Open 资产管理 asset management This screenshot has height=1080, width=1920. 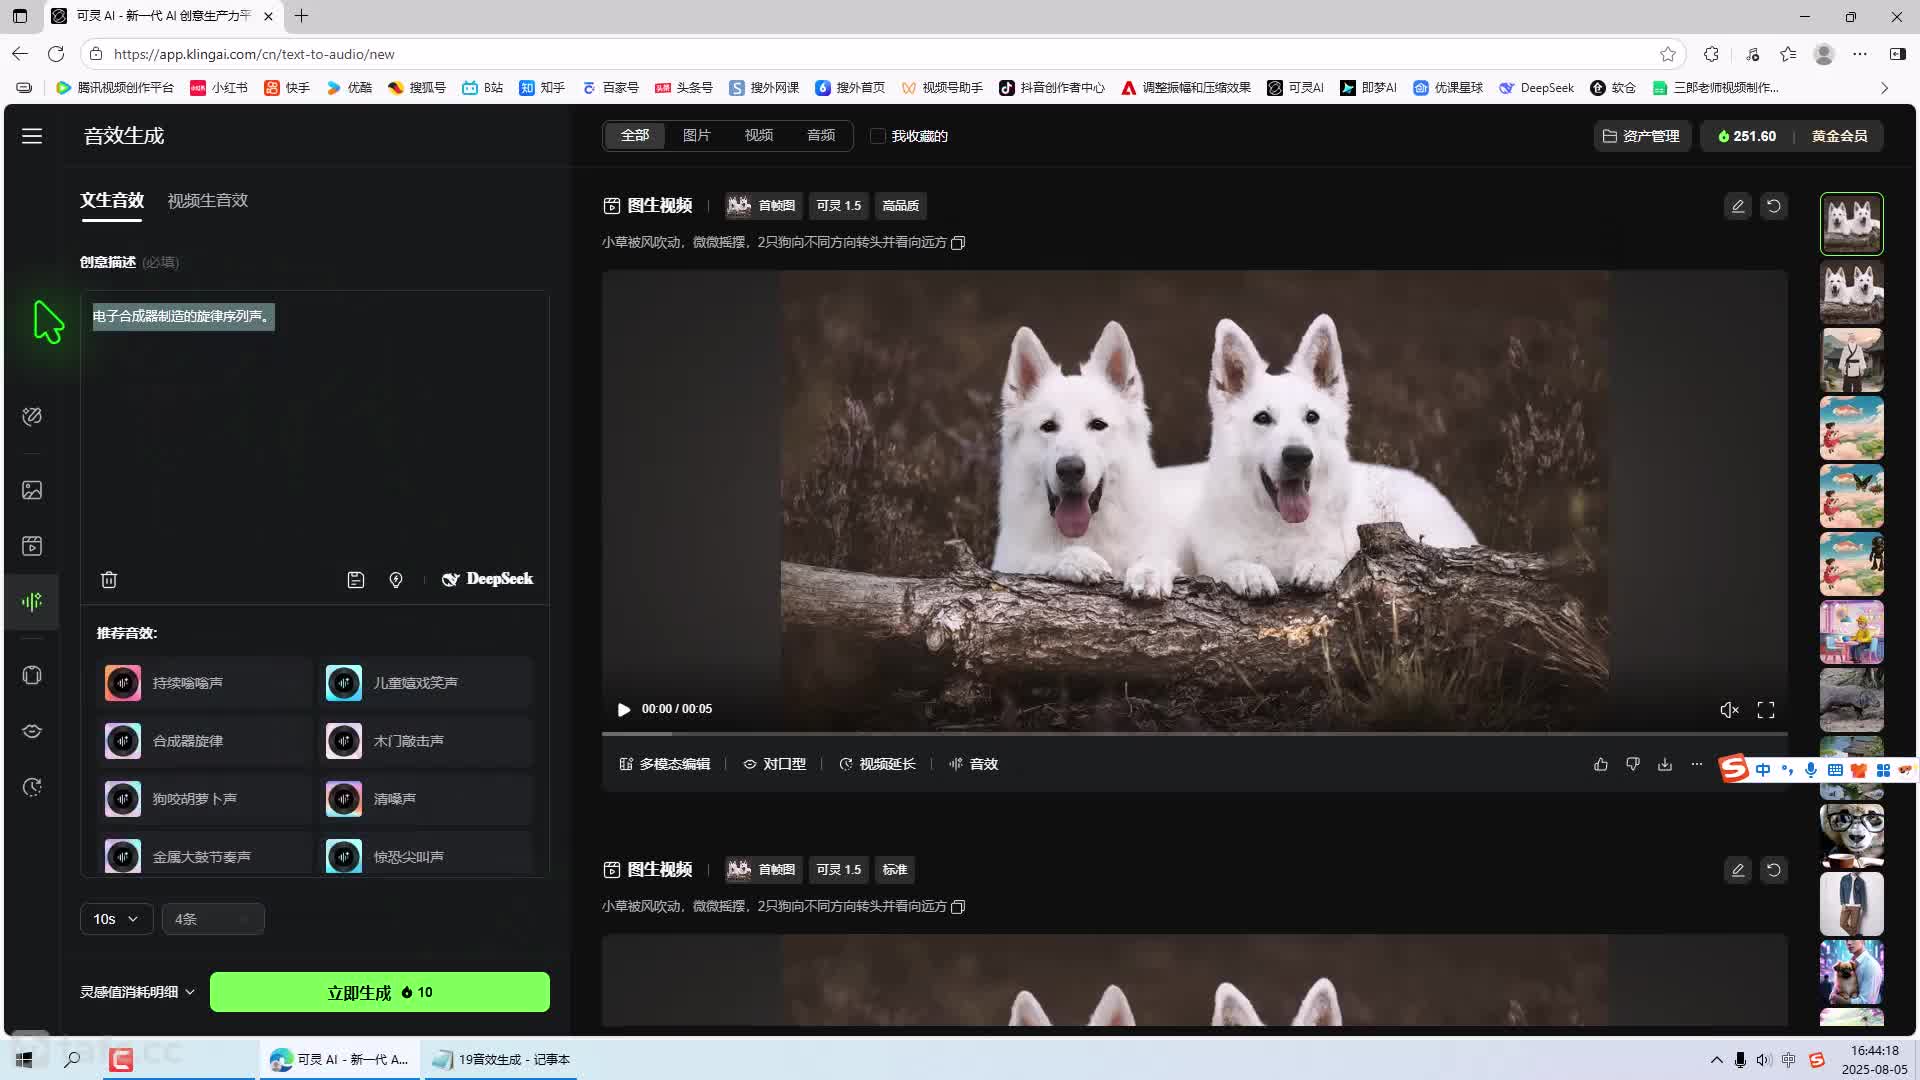[1641, 136]
